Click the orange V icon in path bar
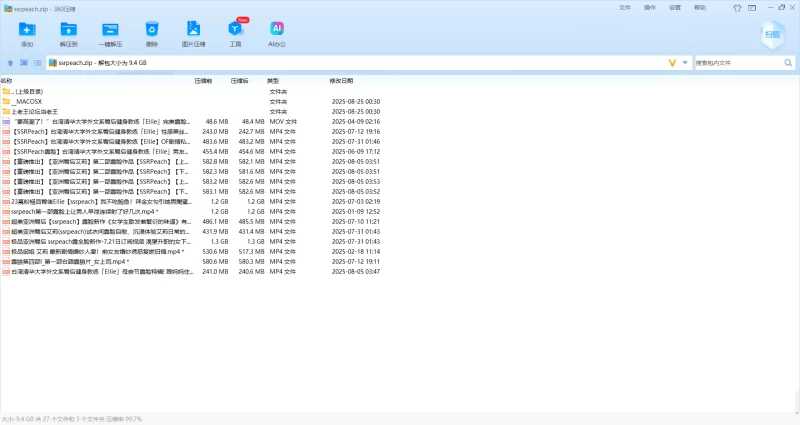 point(672,63)
